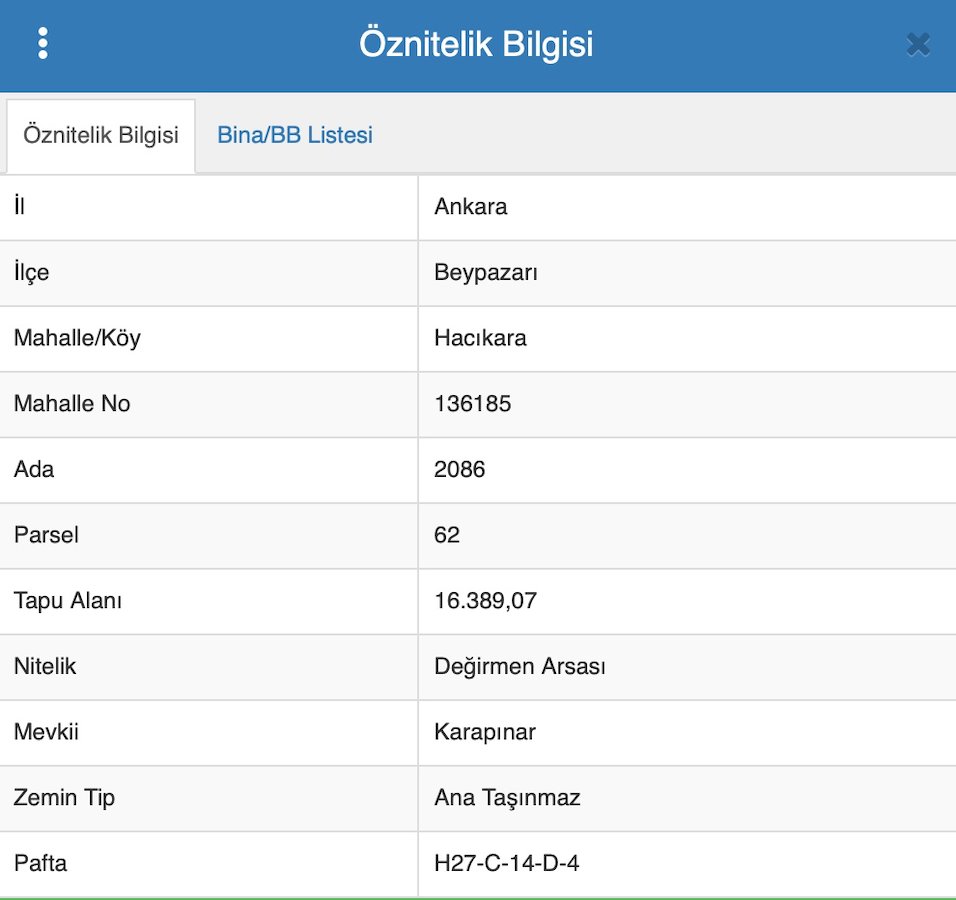Select the Öznitelik Bilgisi tab

point(101,135)
